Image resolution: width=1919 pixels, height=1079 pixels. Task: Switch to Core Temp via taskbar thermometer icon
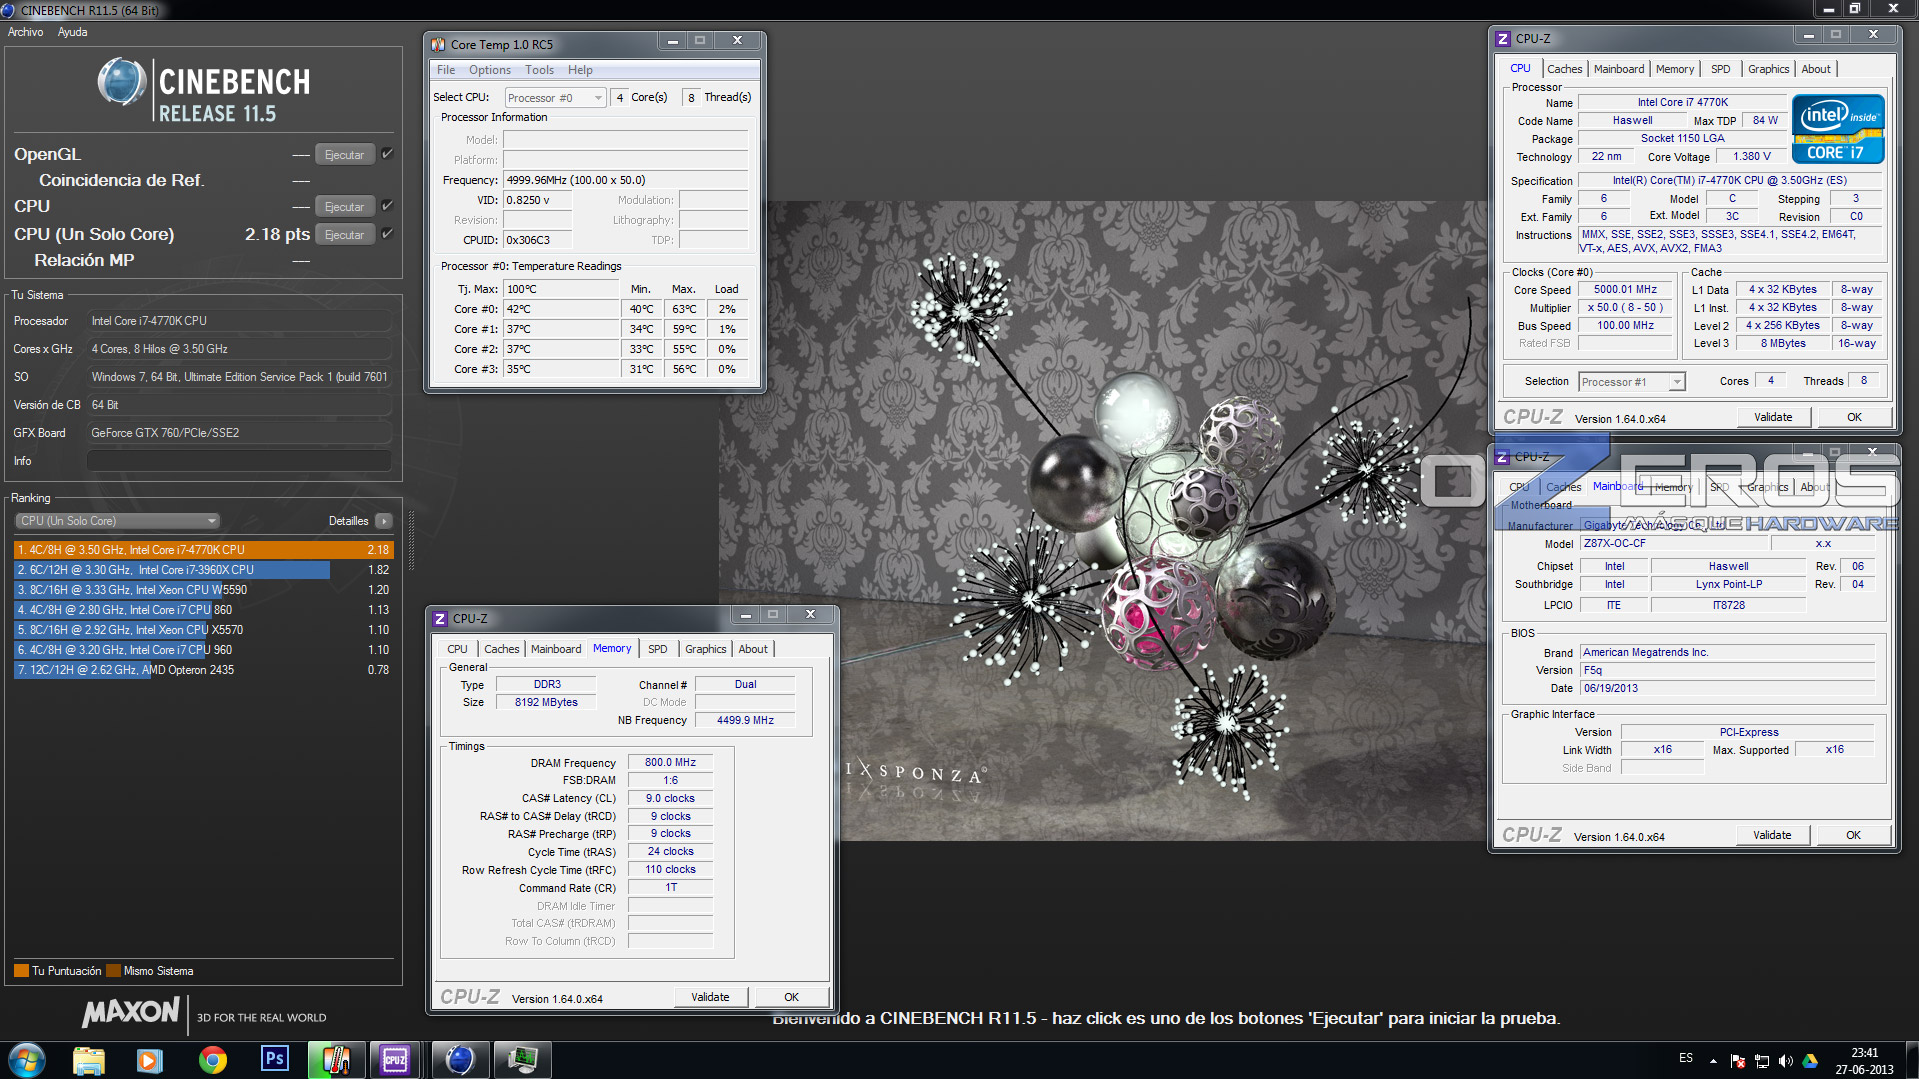(x=336, y=1060)
